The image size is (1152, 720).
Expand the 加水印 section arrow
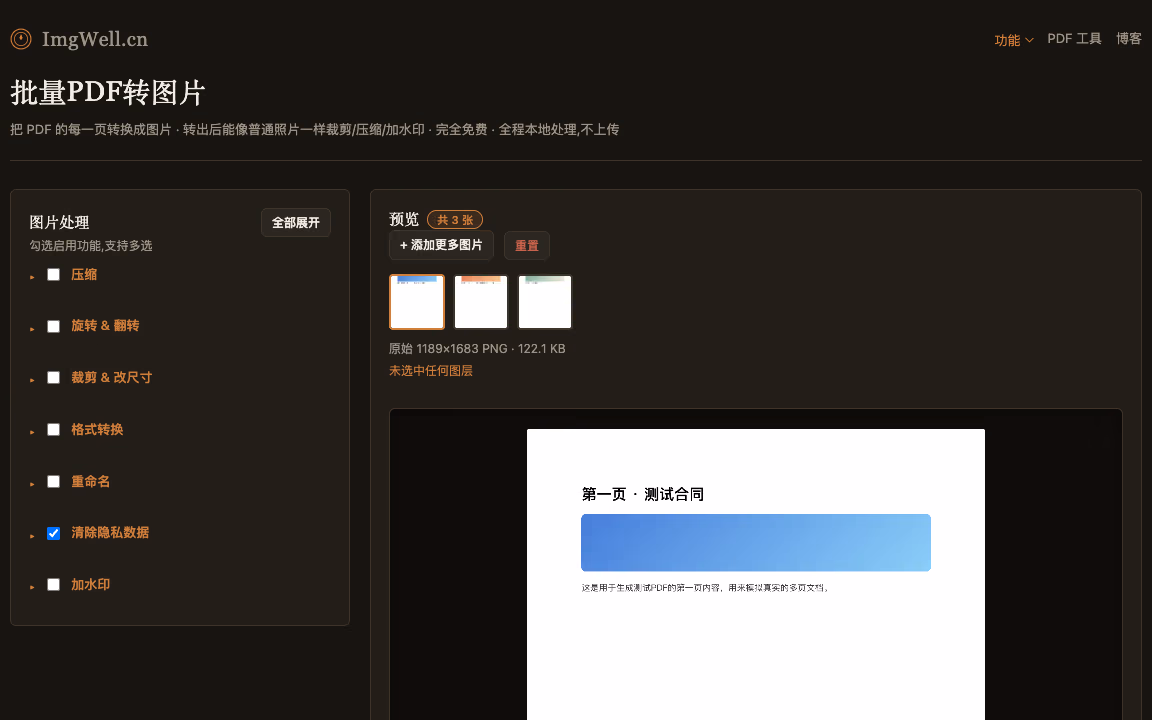pyautogui.click(x=32, y=587)
